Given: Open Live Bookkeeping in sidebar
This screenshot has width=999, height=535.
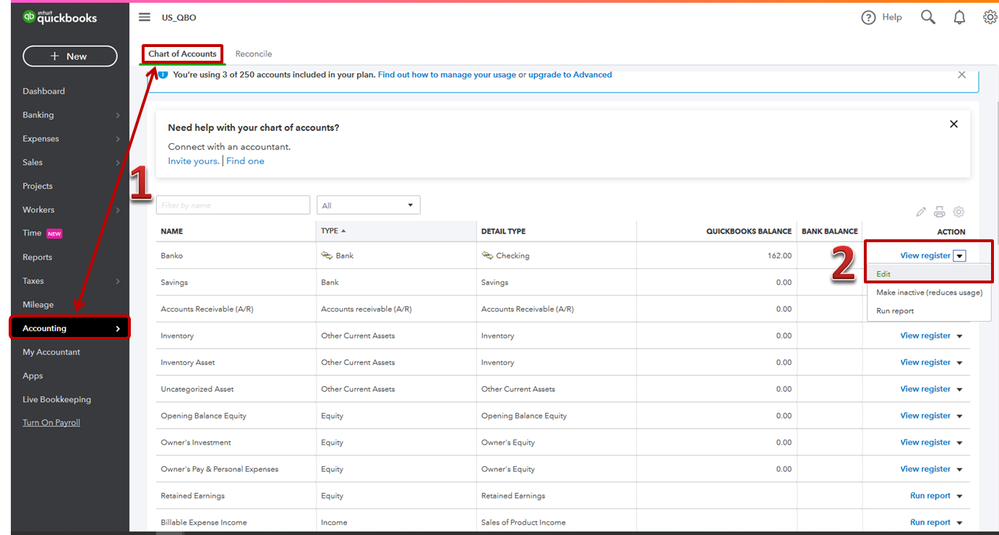Looking at the screenshot, I should coord(57,399).
